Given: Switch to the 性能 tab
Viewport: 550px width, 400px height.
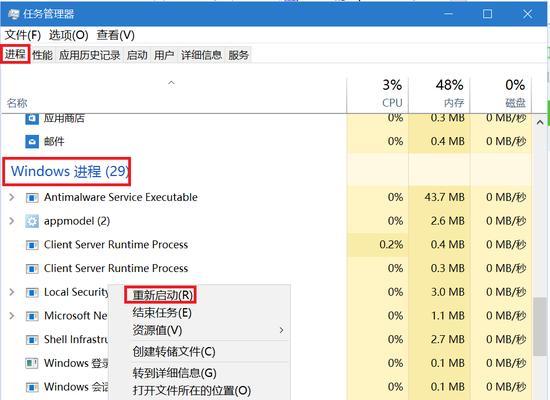Looking at the screenshot, I should (42, 55).
